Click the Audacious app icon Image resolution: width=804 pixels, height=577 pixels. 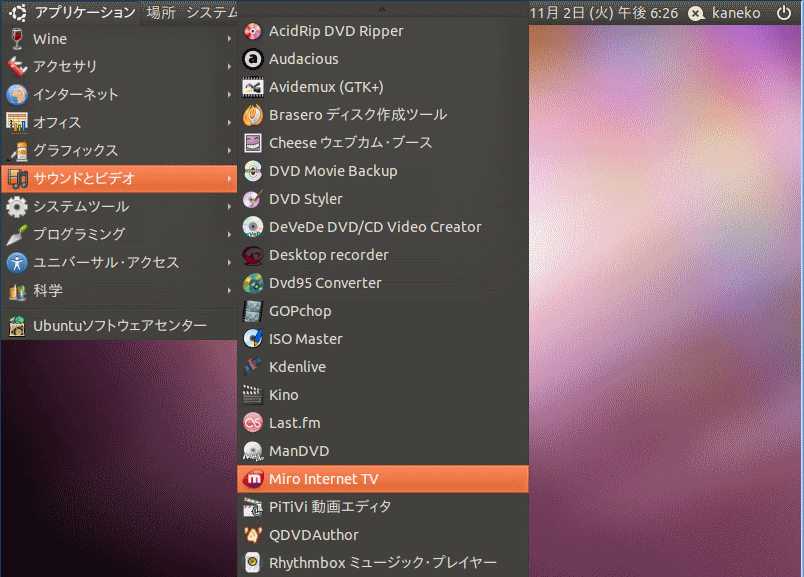(x=253, y=59)
